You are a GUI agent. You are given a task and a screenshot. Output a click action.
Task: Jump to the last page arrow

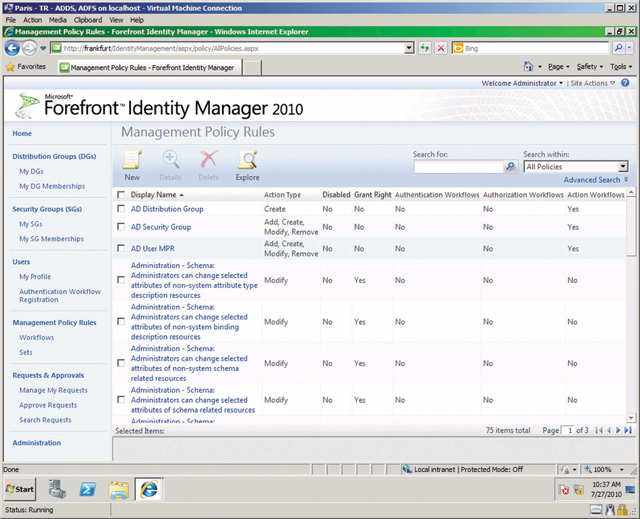[x=628, y=430]
